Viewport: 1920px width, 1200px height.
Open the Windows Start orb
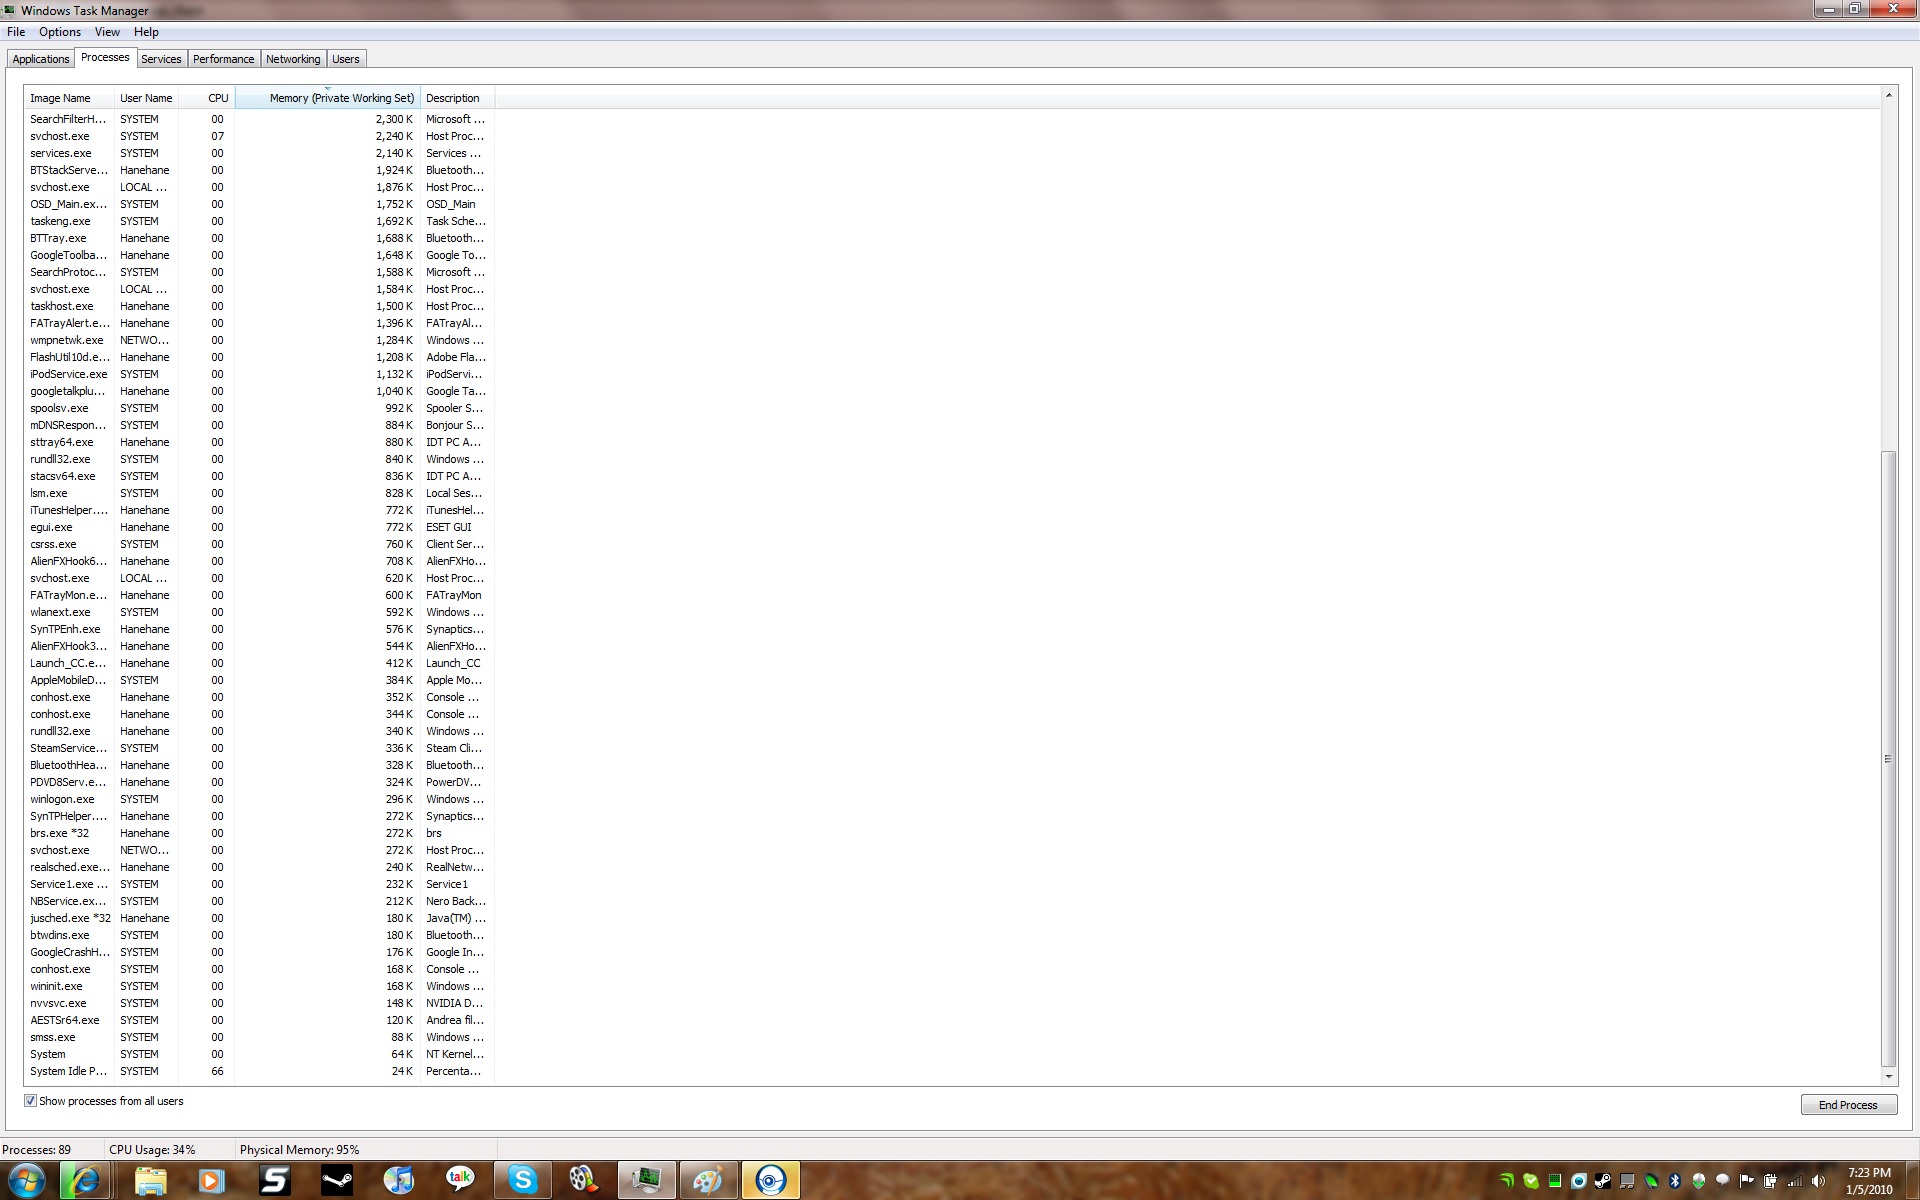[27, 1180]
